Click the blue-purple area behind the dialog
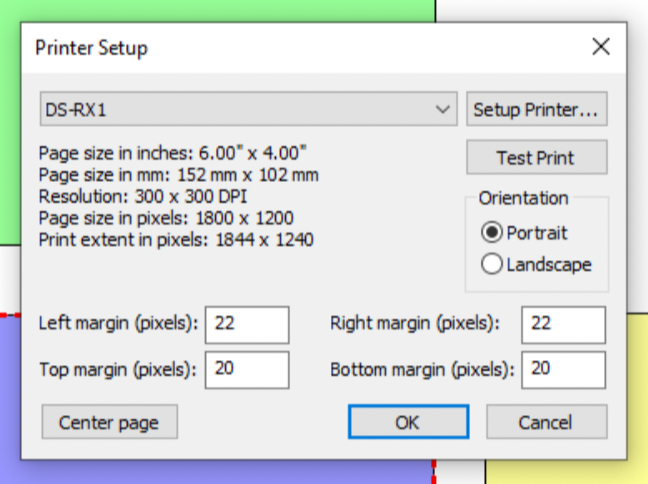This screenshot has width=648, height=484. point(10,400)
